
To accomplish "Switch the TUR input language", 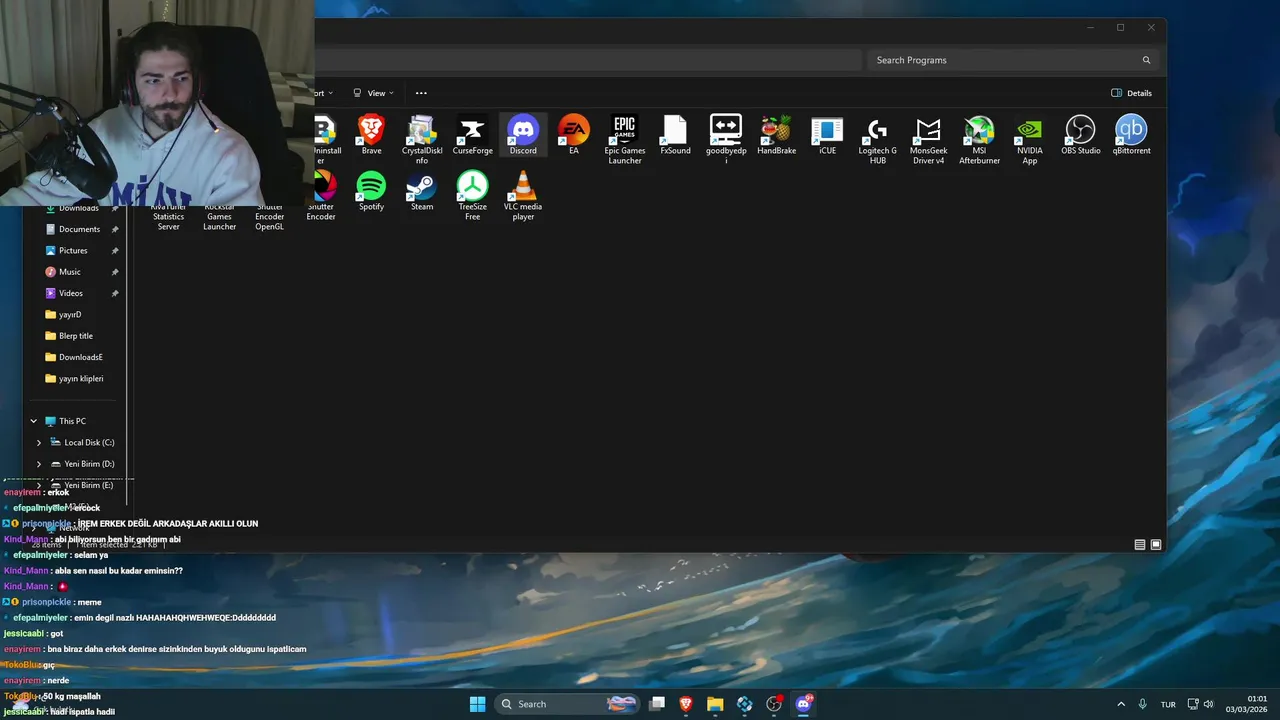I will (1168, 704).
